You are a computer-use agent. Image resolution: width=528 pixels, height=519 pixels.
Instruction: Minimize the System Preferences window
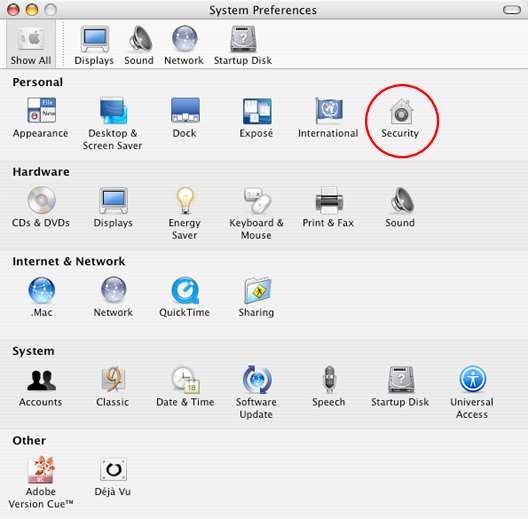click(32, 10)
